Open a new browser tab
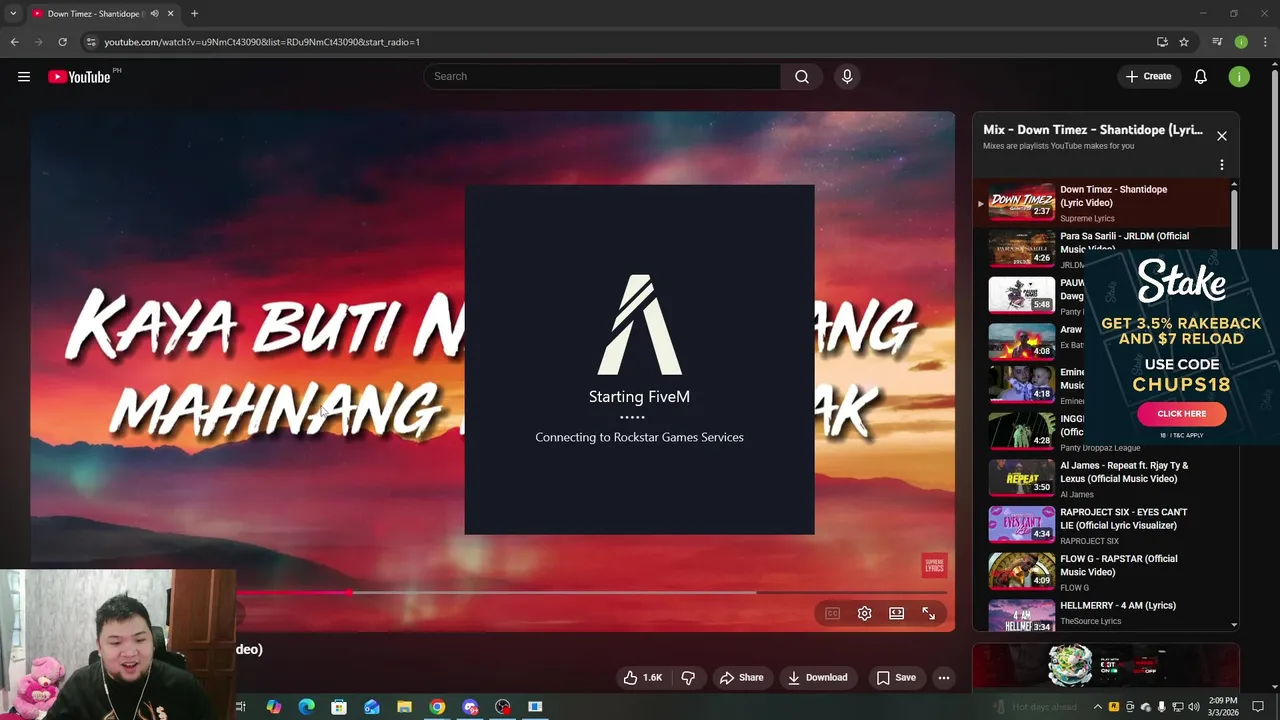The width and height of the screenshot is (1280, 720). point(194,14)
